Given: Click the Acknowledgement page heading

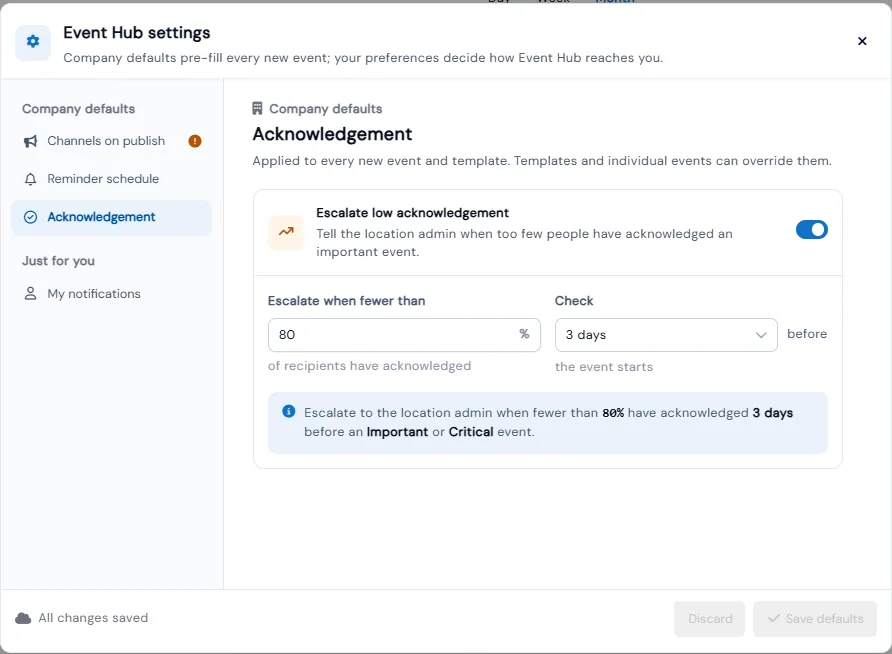Looking at the screenshot, I should (x=332, y=134).
